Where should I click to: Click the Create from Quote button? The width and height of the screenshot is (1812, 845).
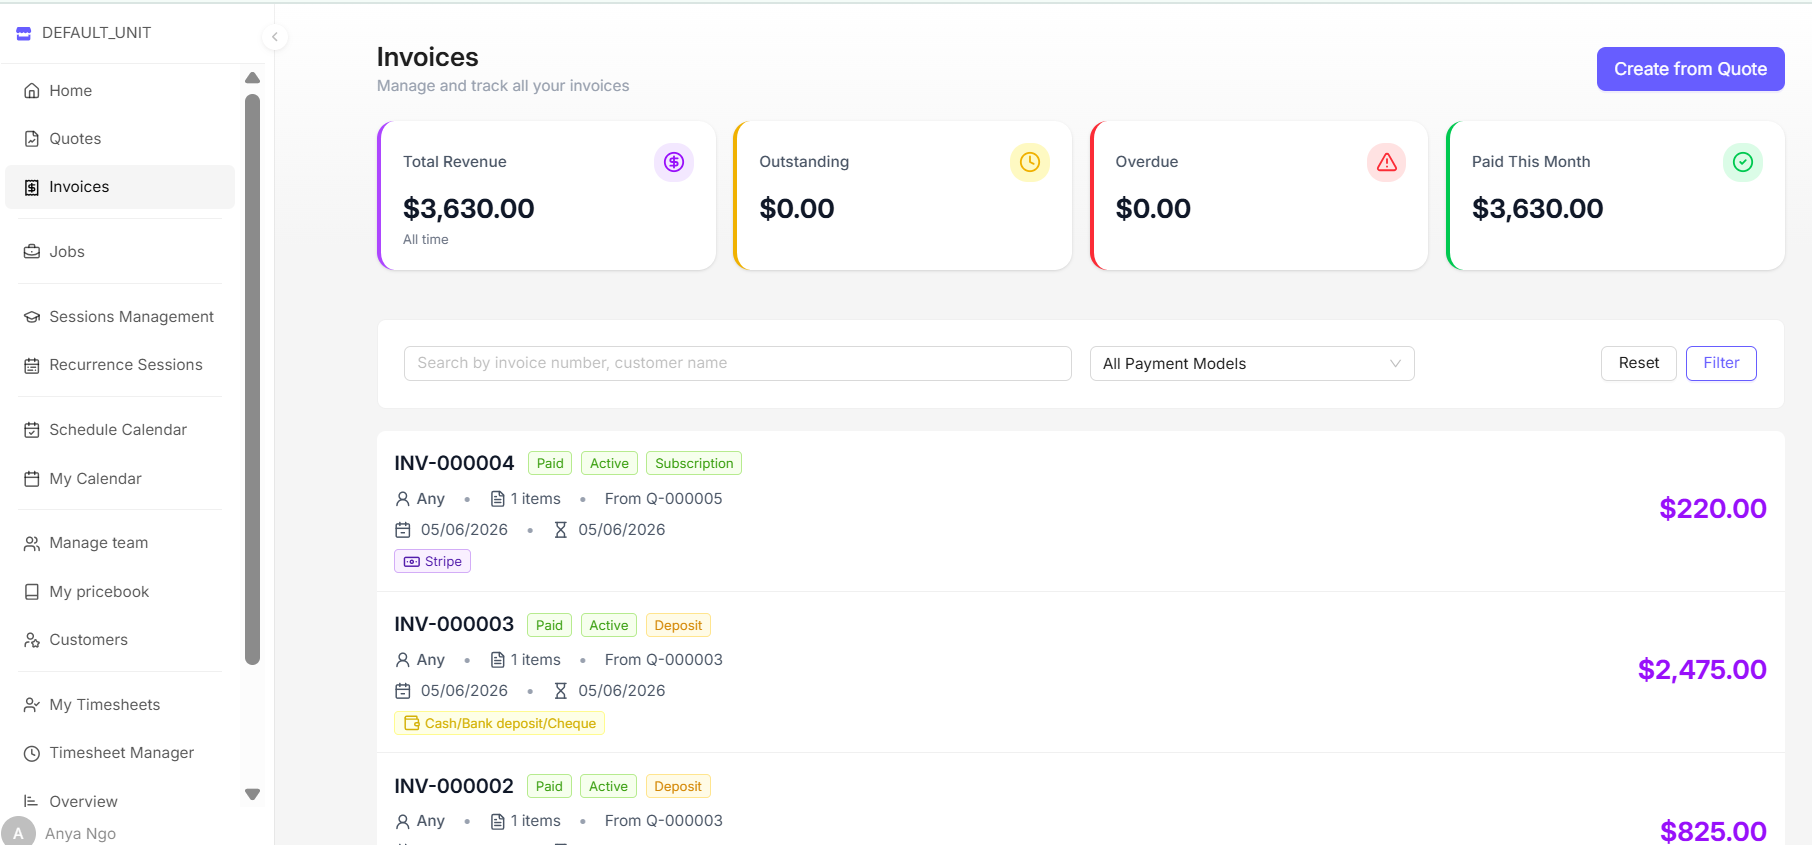(1690, 69)
